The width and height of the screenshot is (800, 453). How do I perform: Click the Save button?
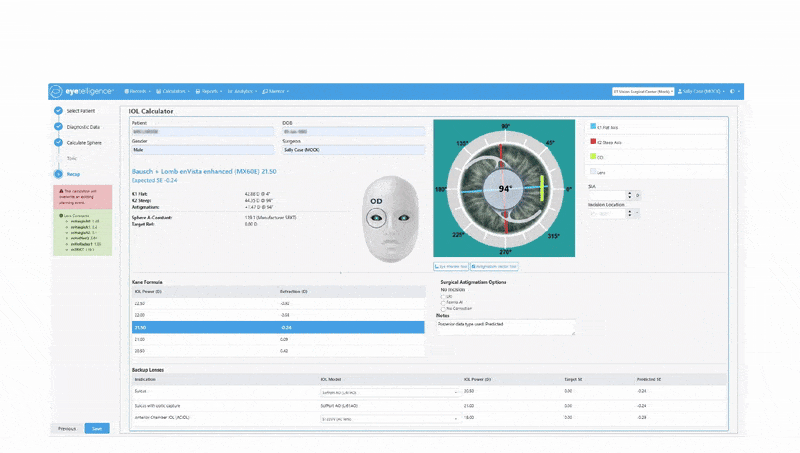[x=97, y=428]
